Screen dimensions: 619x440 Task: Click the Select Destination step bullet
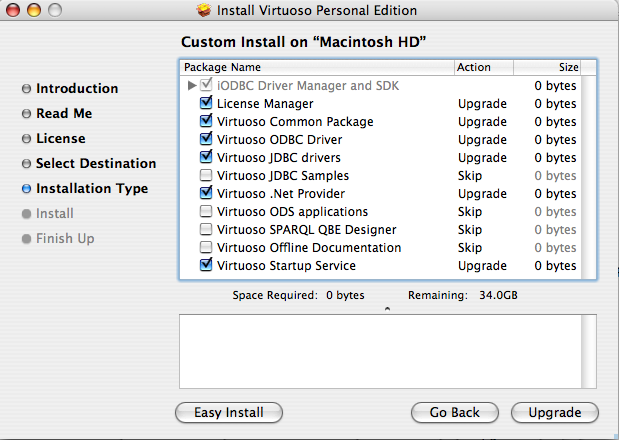26,164
